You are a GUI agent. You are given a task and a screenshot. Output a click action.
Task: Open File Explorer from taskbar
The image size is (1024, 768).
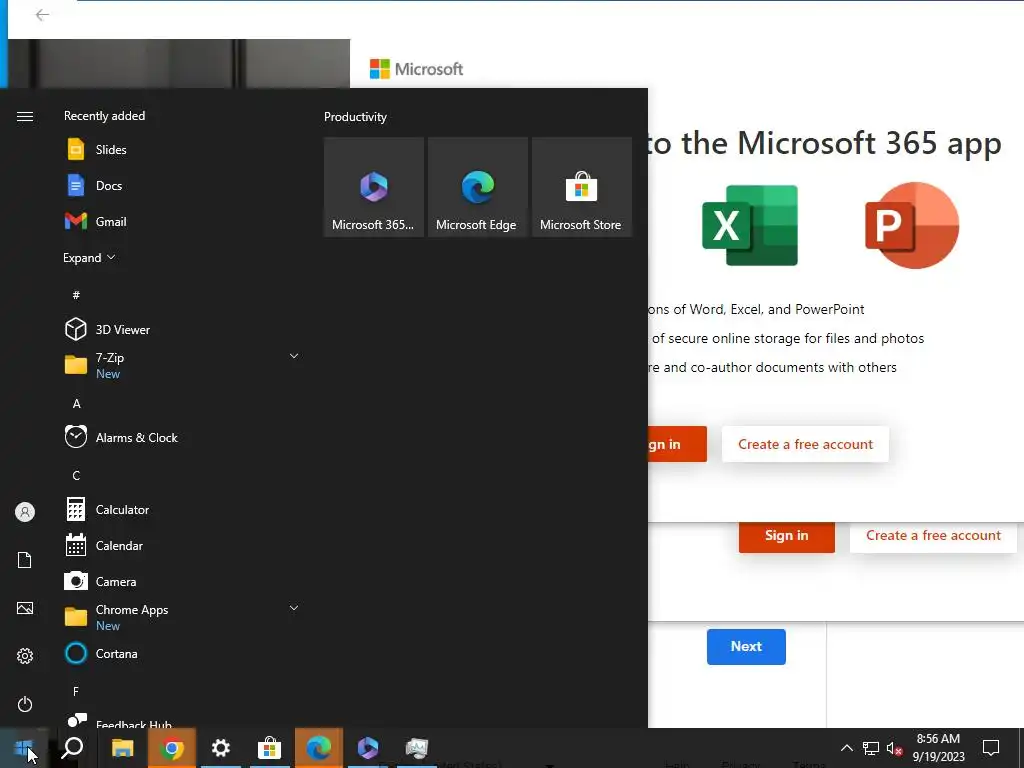(122, 748)
